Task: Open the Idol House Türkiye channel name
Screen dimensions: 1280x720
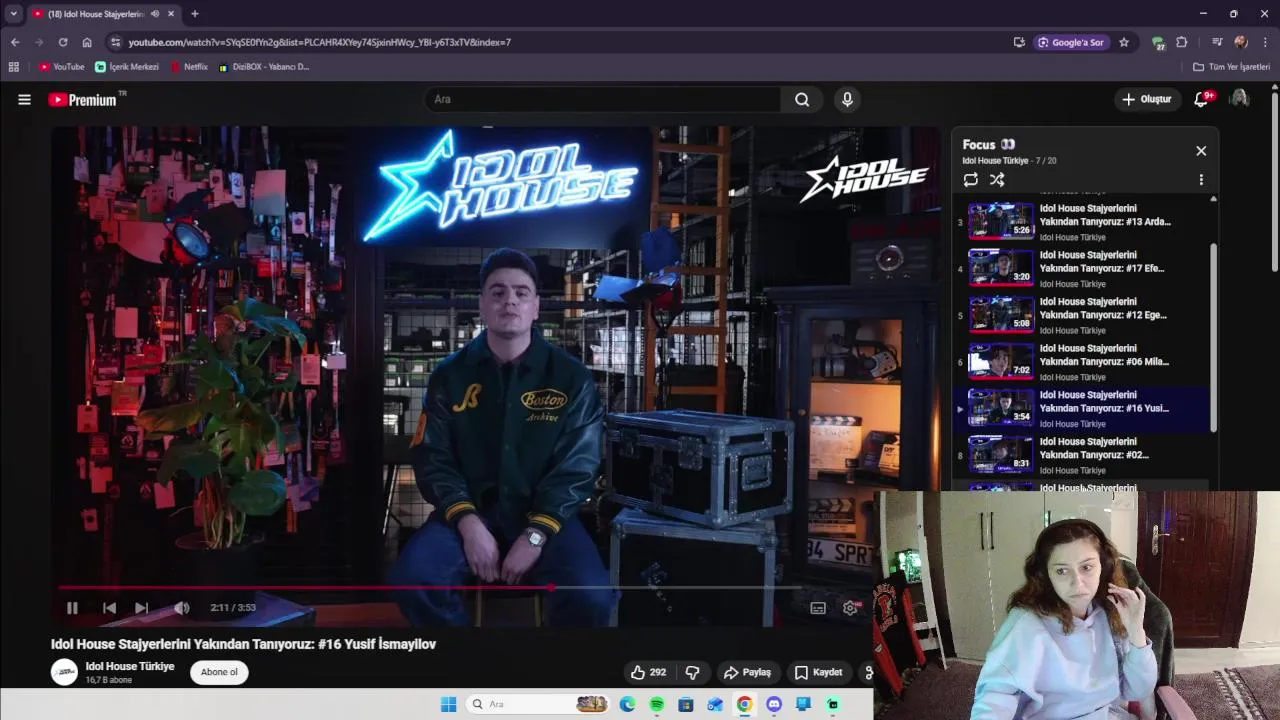Action: (130, 666)
